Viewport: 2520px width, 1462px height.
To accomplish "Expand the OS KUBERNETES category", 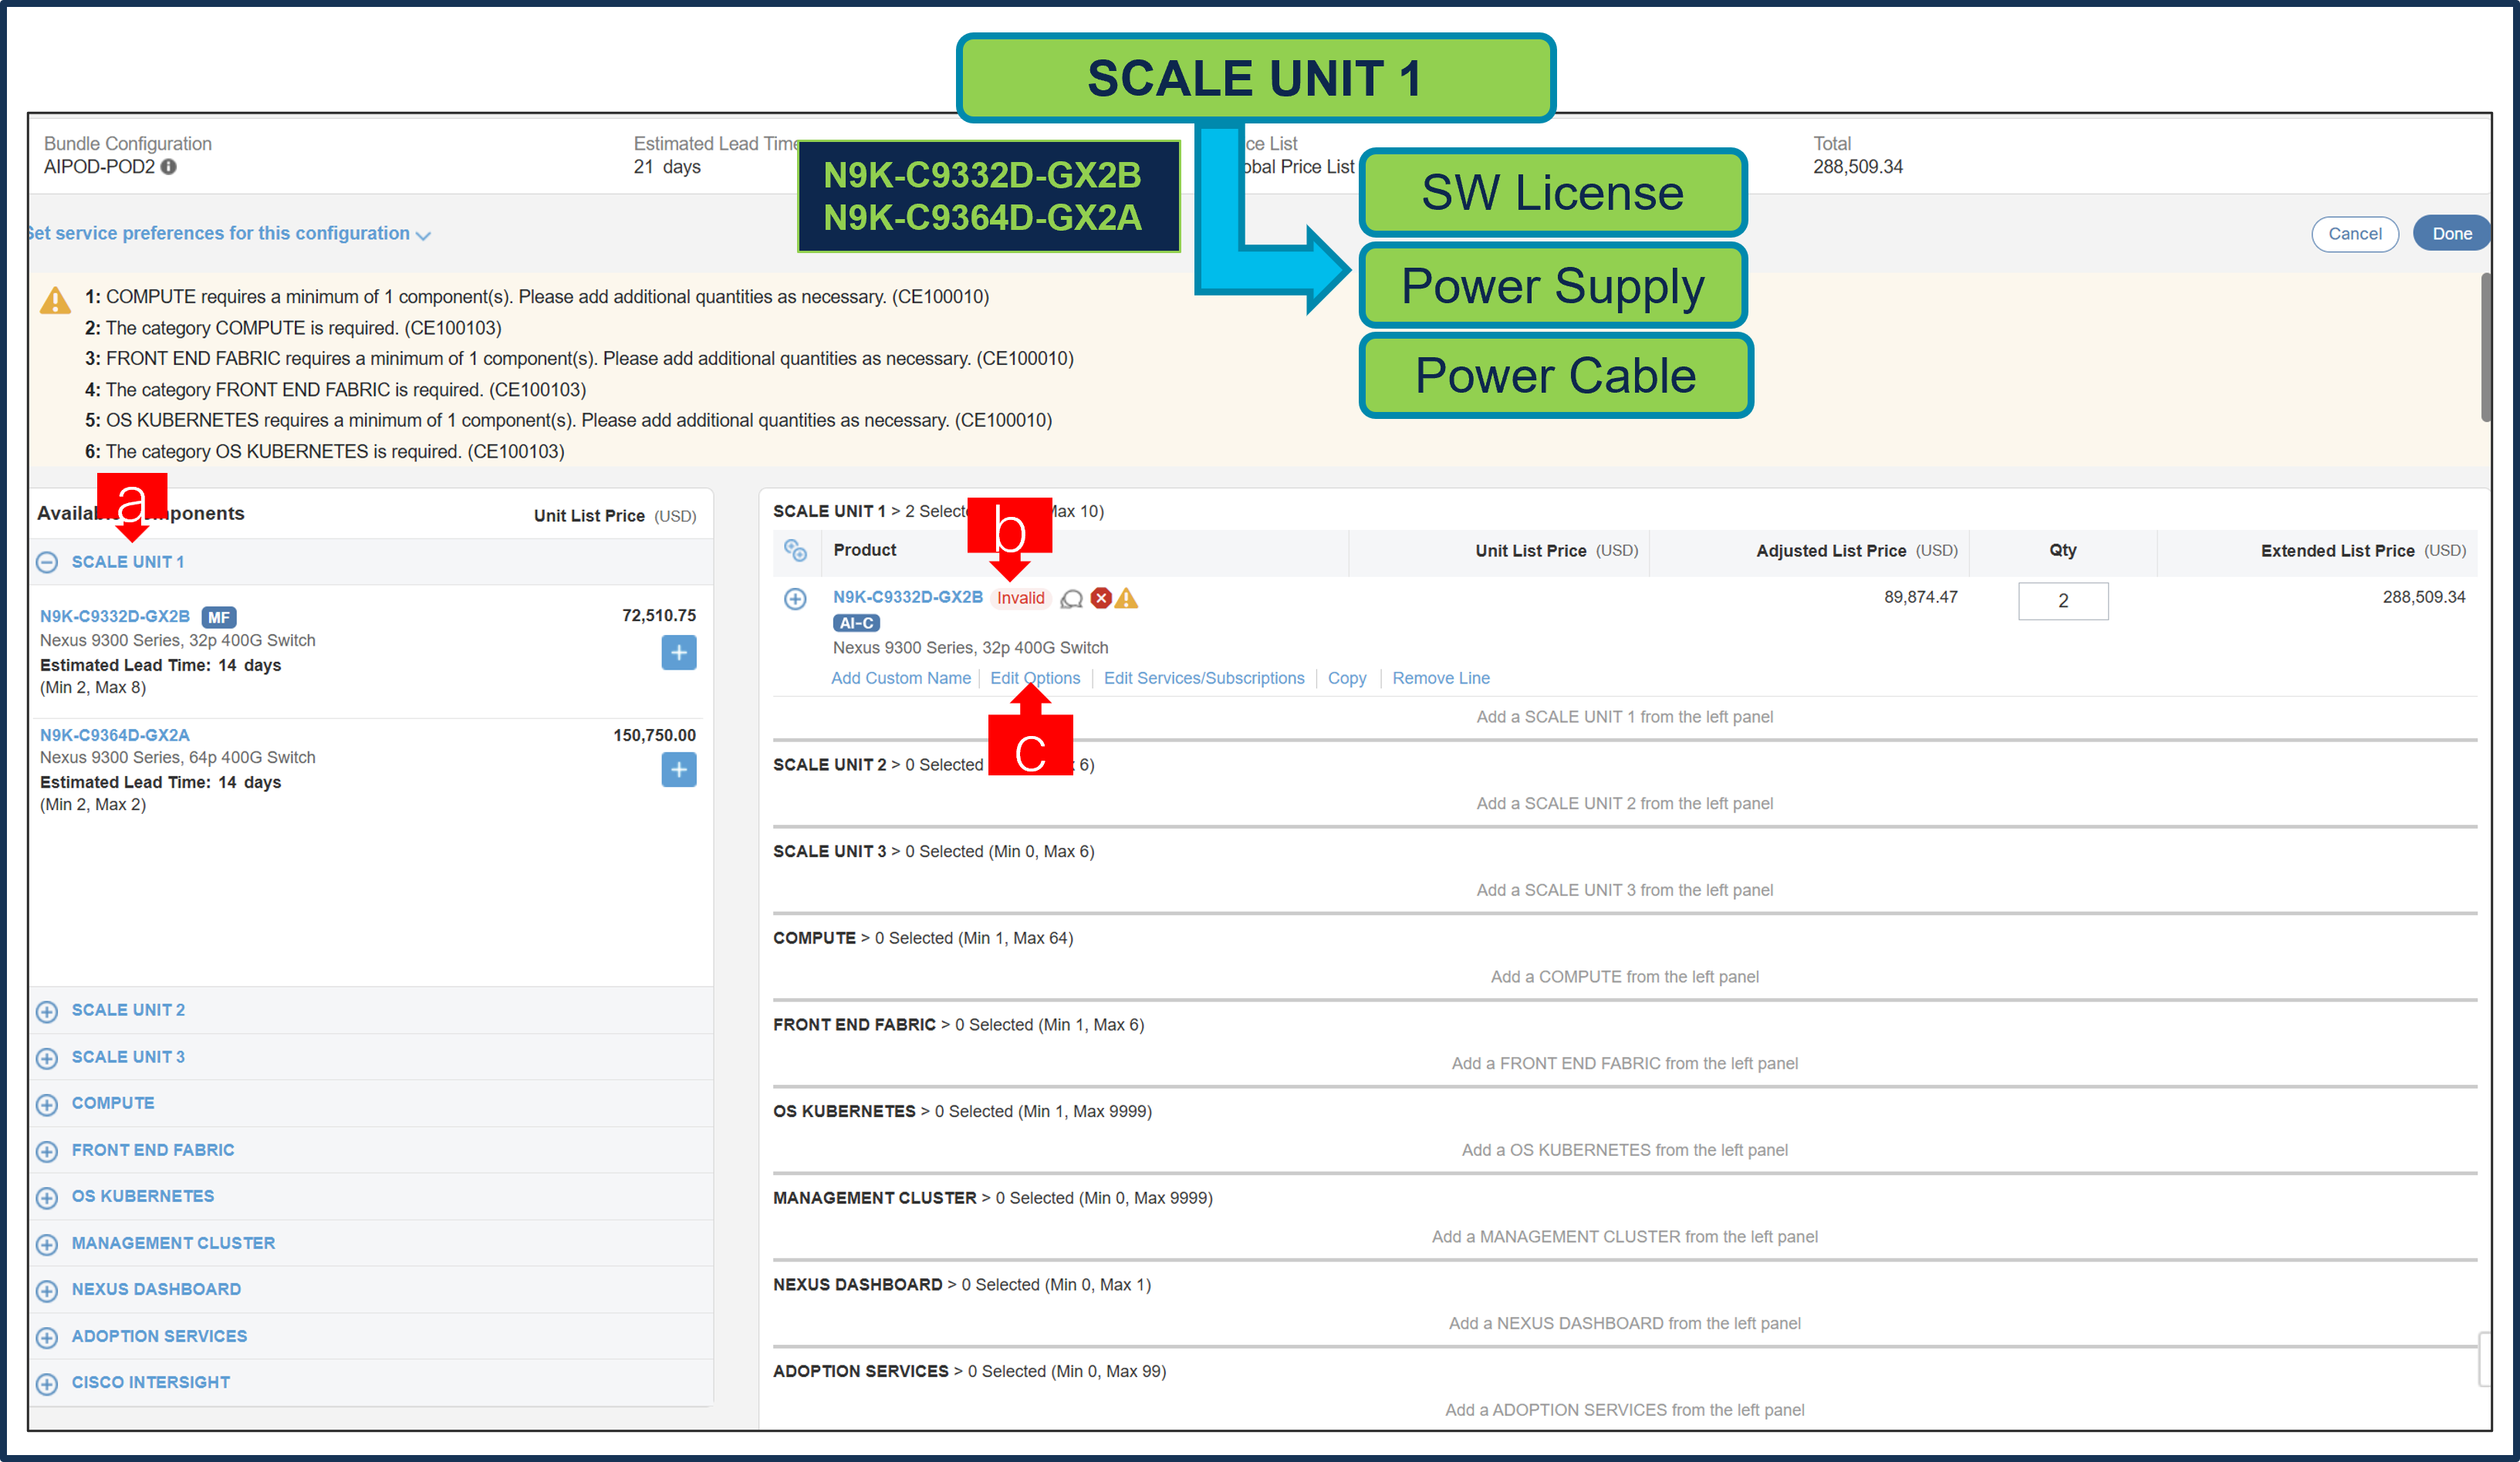I will [47, 1197].
